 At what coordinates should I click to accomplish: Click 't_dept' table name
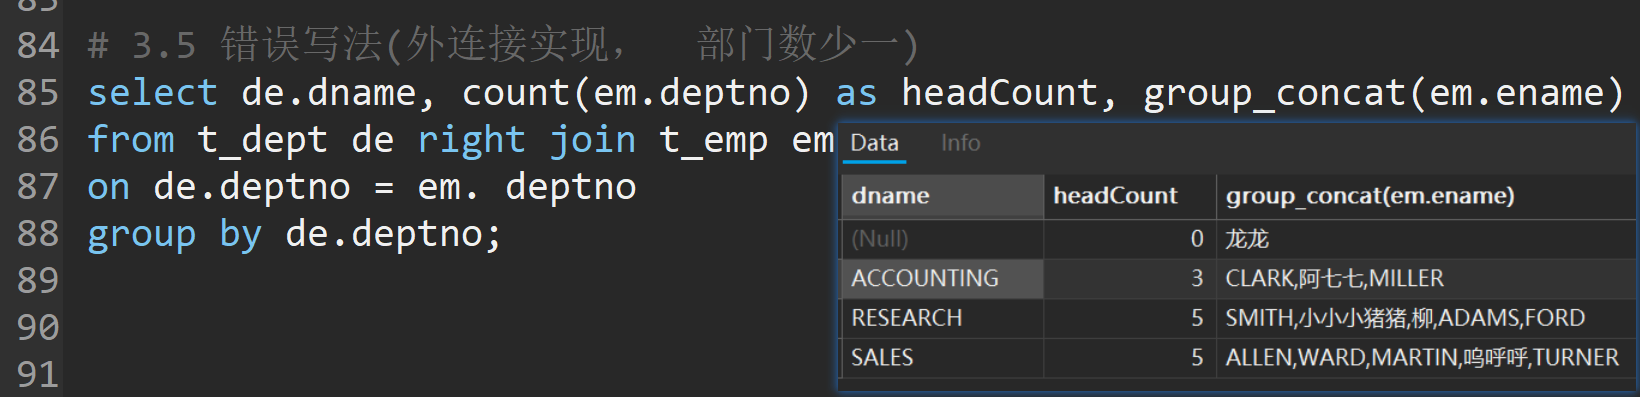pos(263,140)
